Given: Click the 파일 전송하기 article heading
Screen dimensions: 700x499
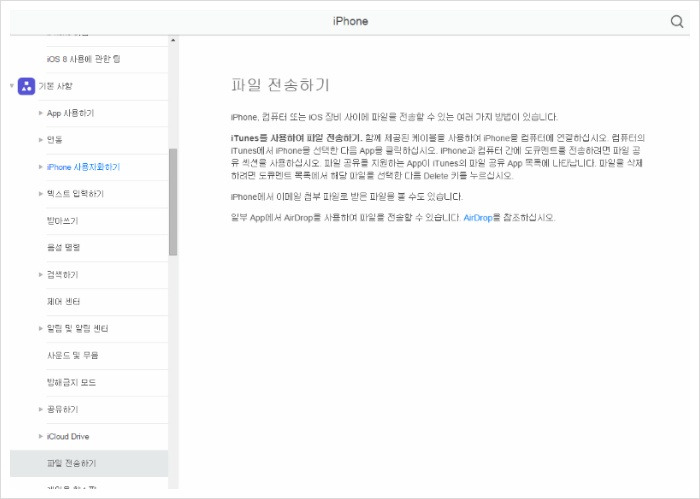Looking at the screenshot, I should [280, 85].
